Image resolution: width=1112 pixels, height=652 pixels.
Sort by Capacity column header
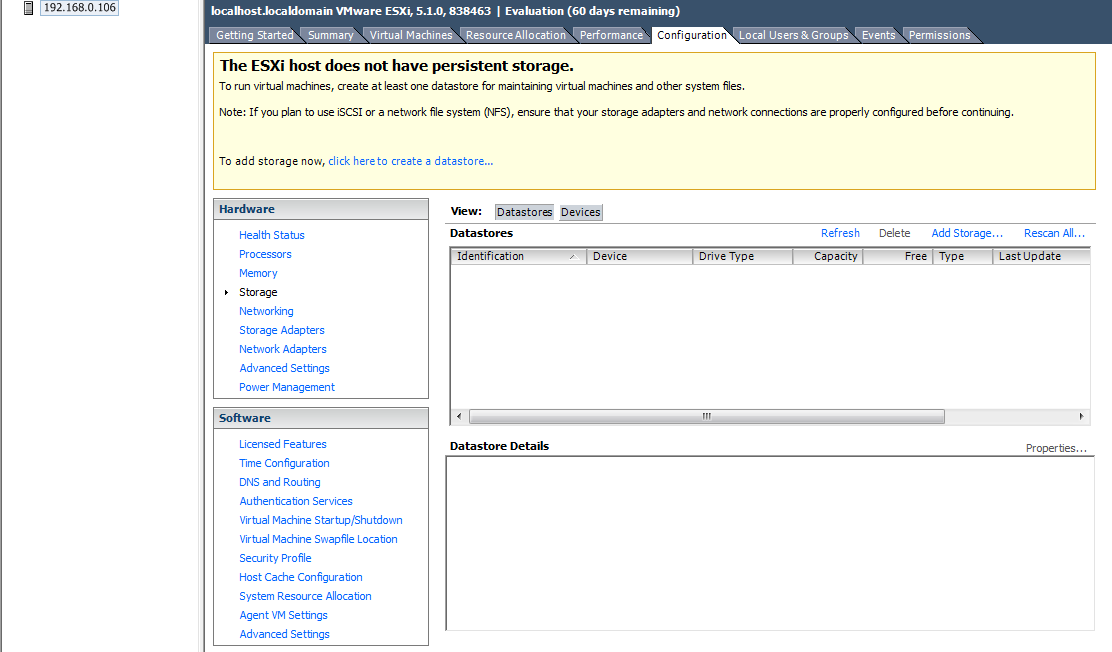(828, 256)
